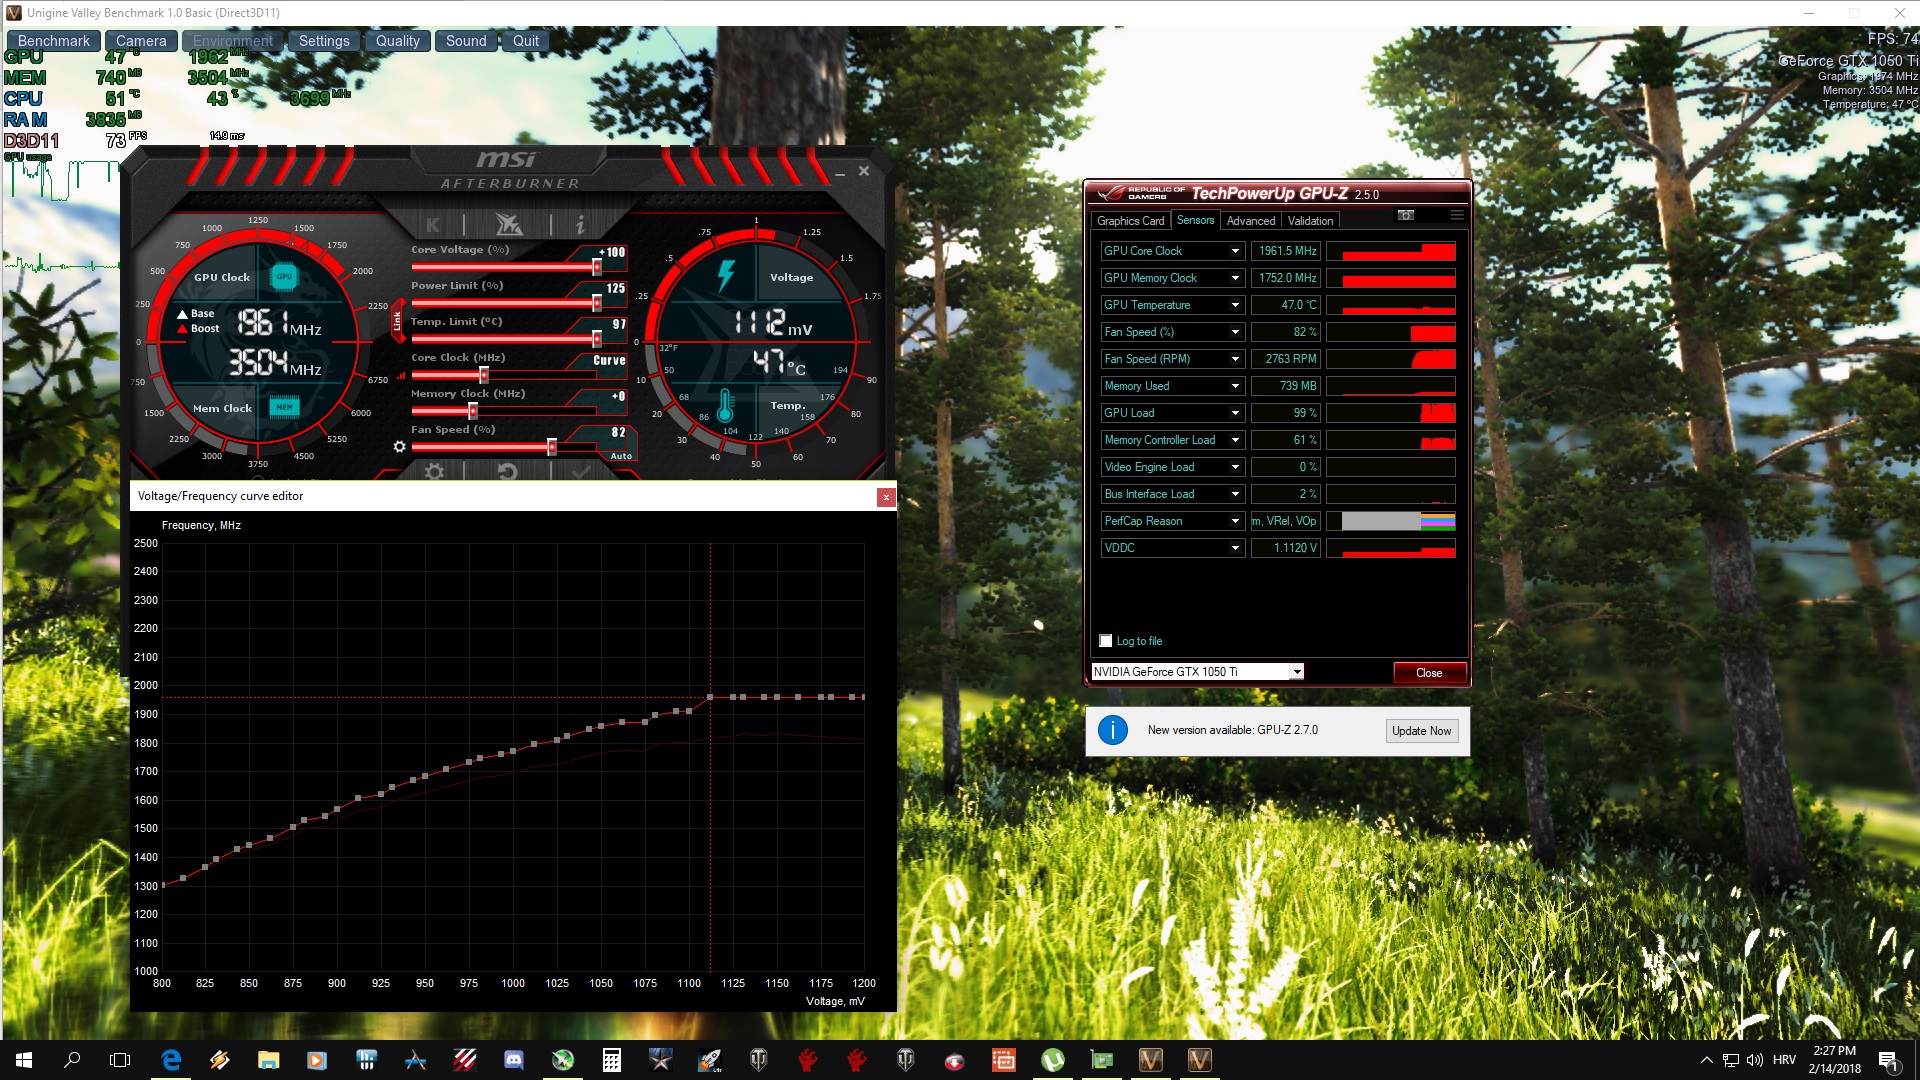Switch to GPU-Z Advanced tab
Screen dimensions: 1920x1080
pyautogui.click(x=1250, y=221)
